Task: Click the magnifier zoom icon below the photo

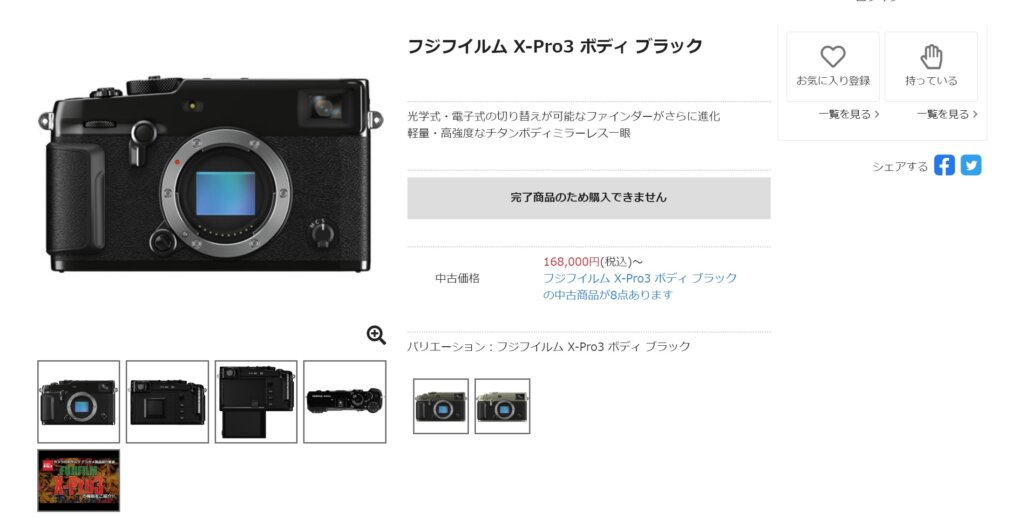Action: click(376, 335)
